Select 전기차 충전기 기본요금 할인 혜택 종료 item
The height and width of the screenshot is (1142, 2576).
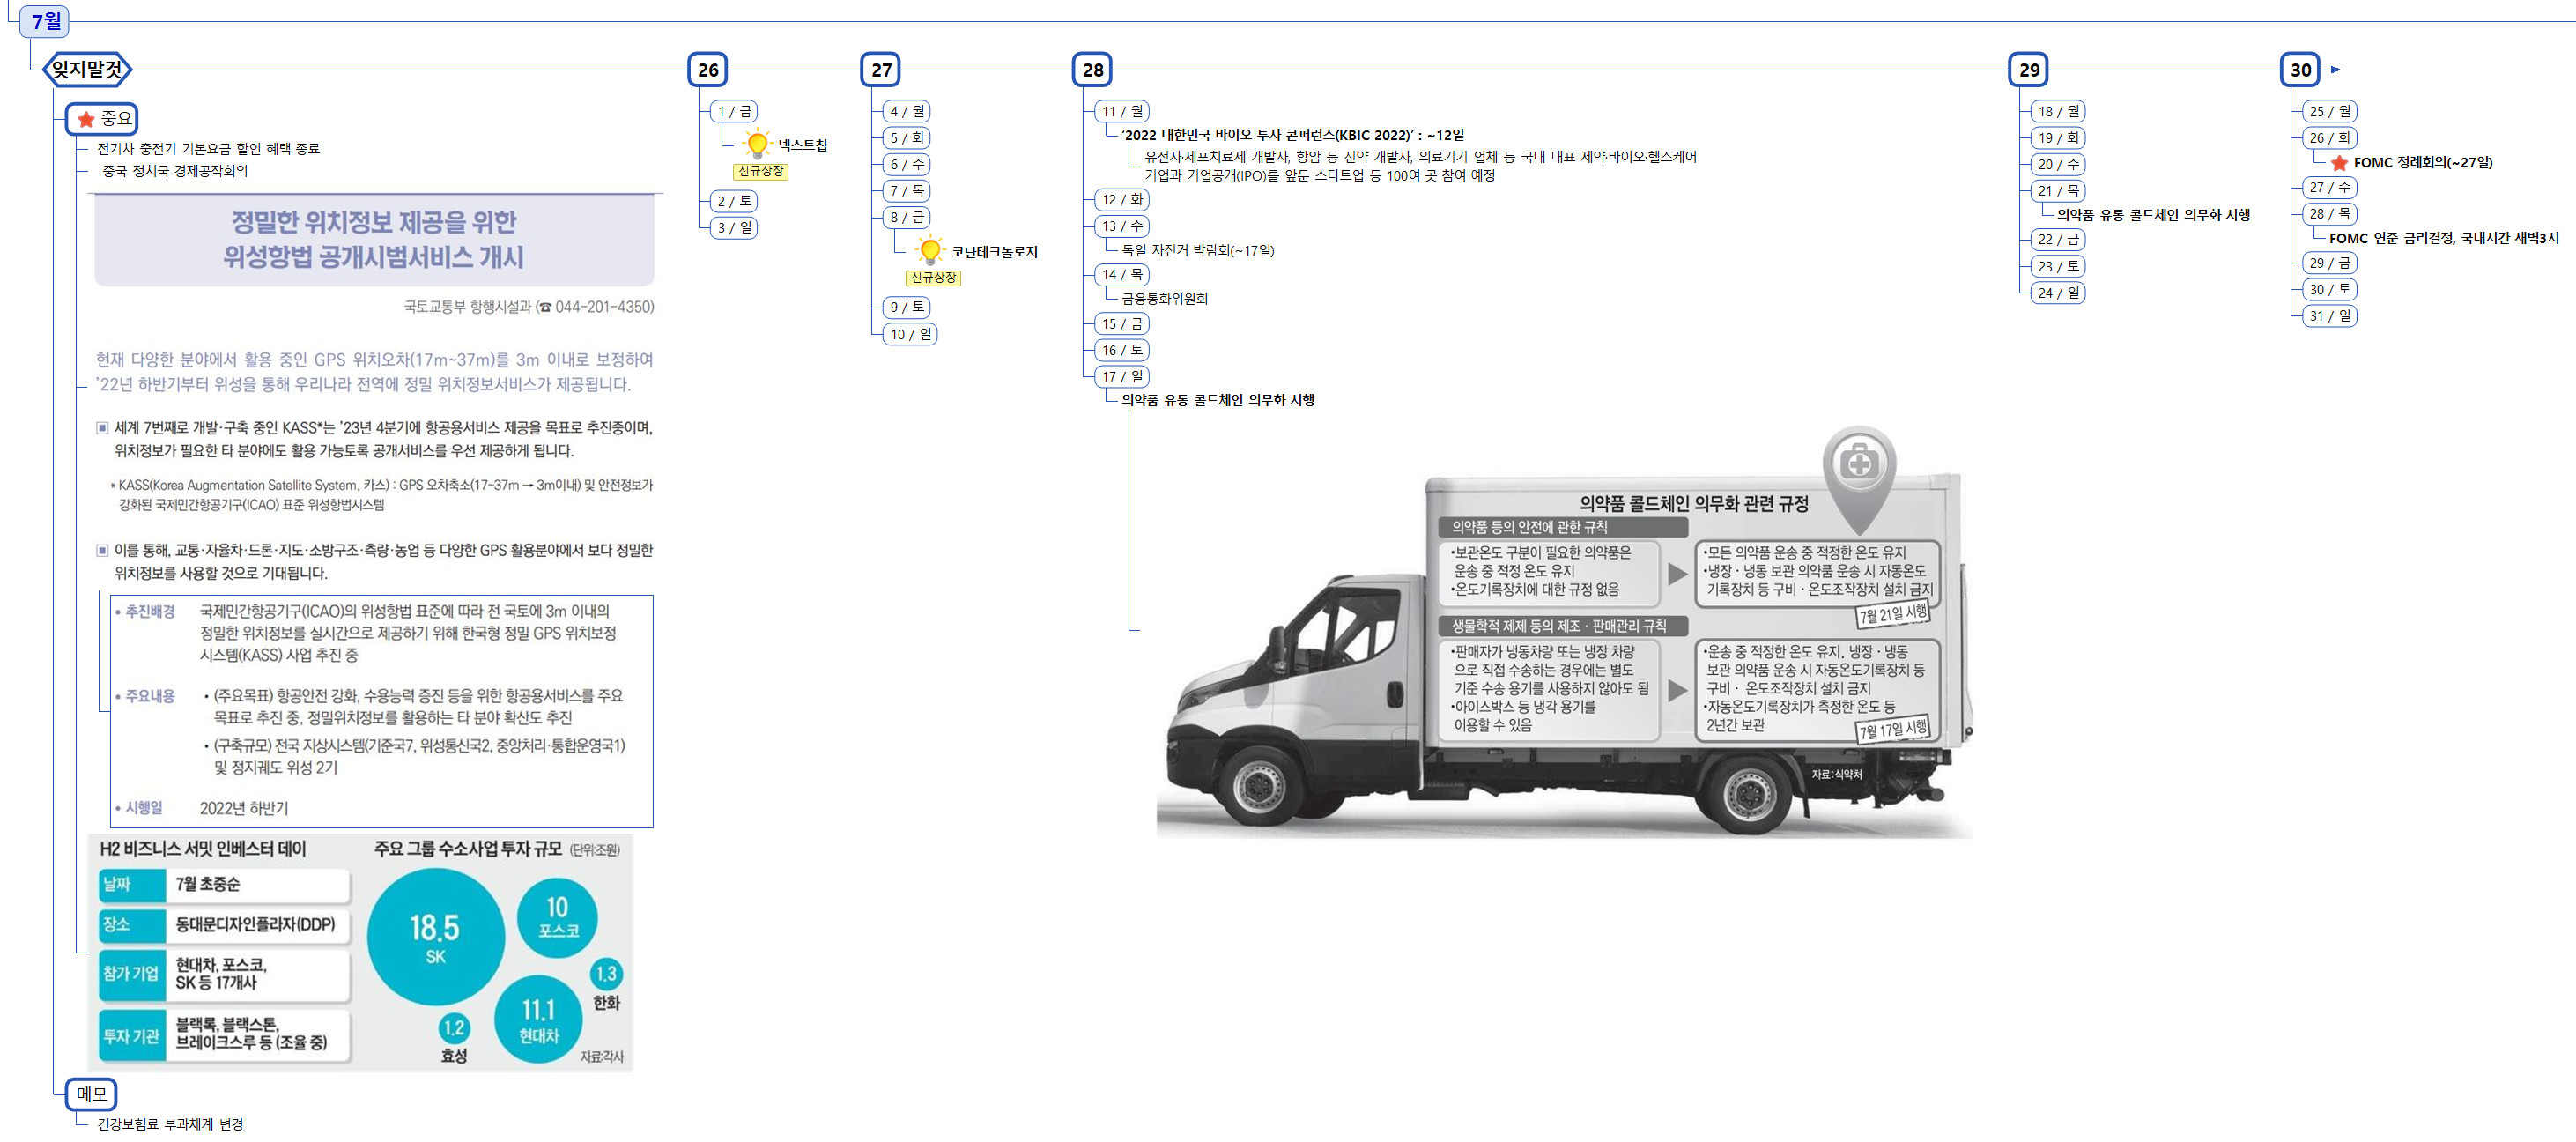tap(208, 148)
